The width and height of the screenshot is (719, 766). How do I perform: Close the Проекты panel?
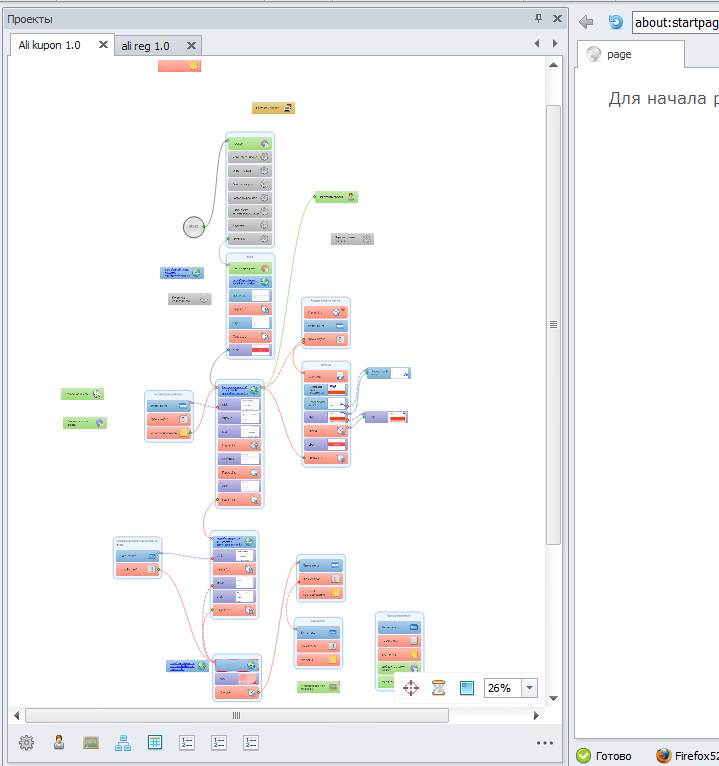tap(557, 19)
